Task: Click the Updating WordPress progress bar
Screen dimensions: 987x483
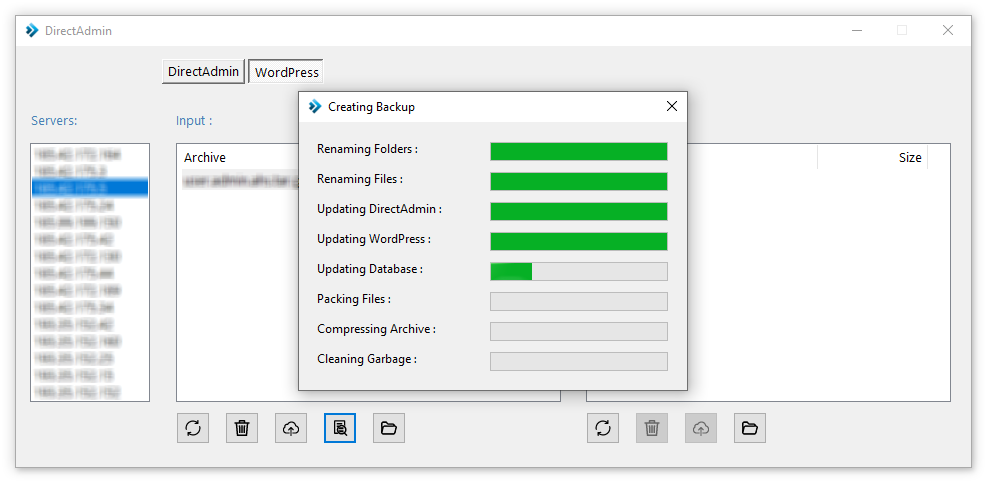Action: pyautogui.click(x=578, y=241)
